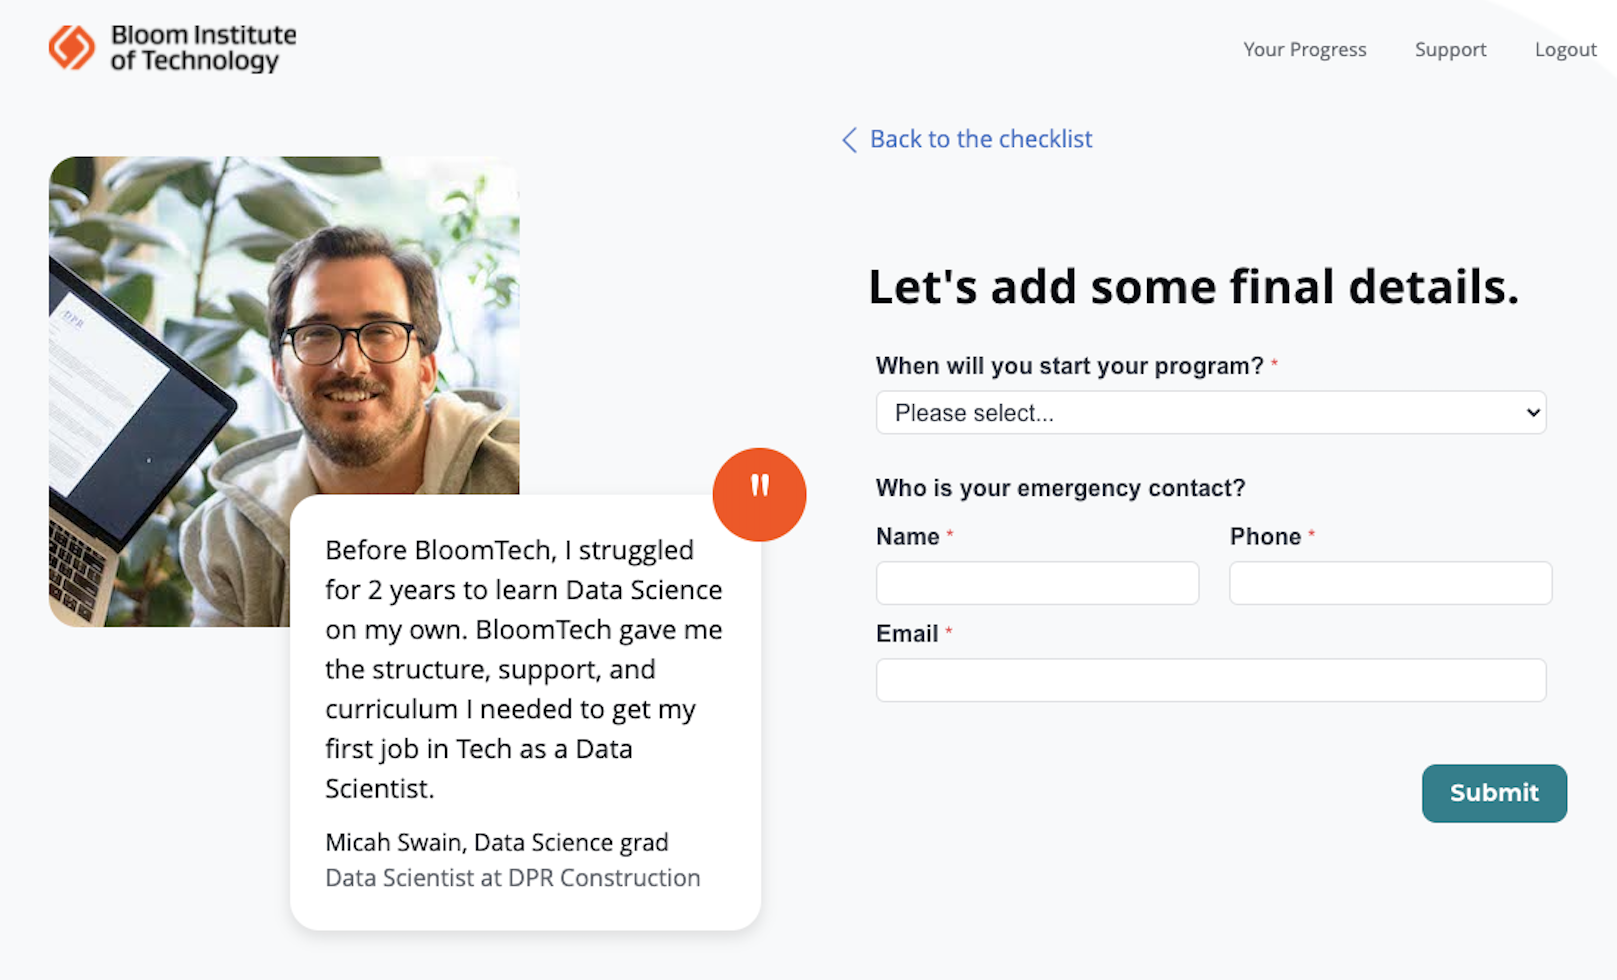Click the When will you start label
This screenshot has width=1617, height=980.
[1069, 366]
